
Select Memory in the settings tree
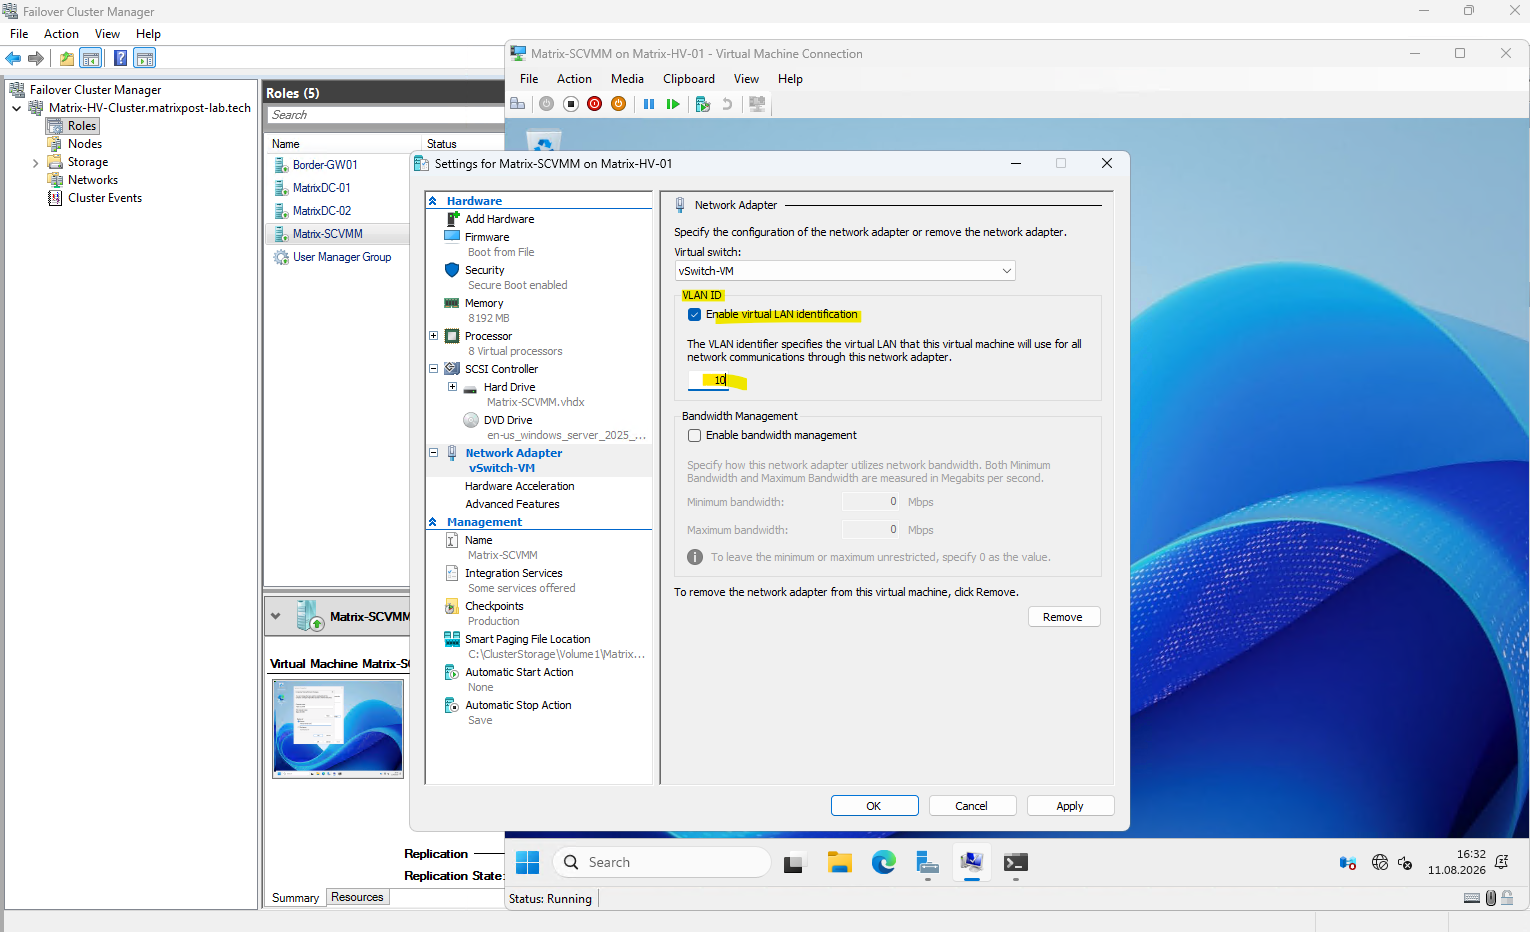click(x=484, y=303)
